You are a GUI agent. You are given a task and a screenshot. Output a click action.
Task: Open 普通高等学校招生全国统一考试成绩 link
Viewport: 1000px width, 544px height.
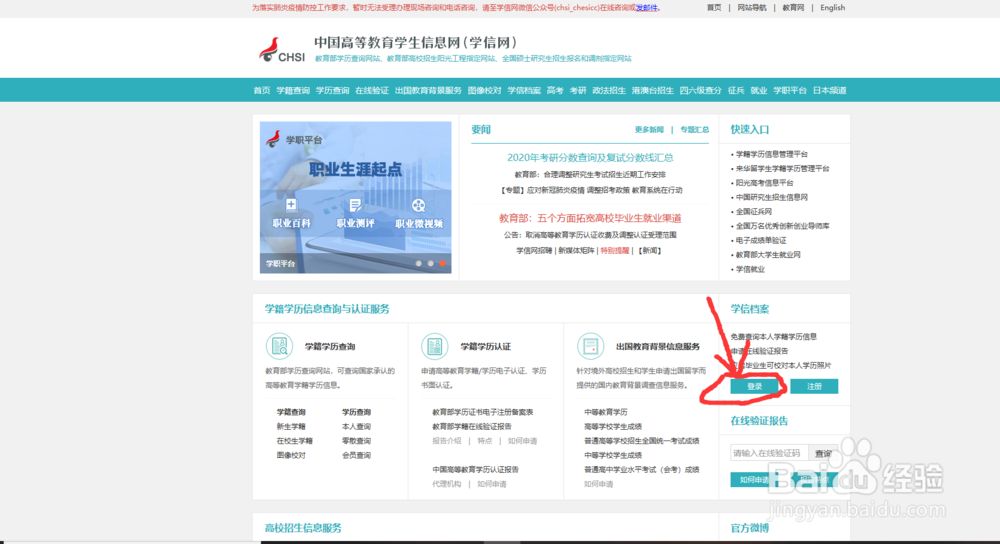tap(642, 441)
